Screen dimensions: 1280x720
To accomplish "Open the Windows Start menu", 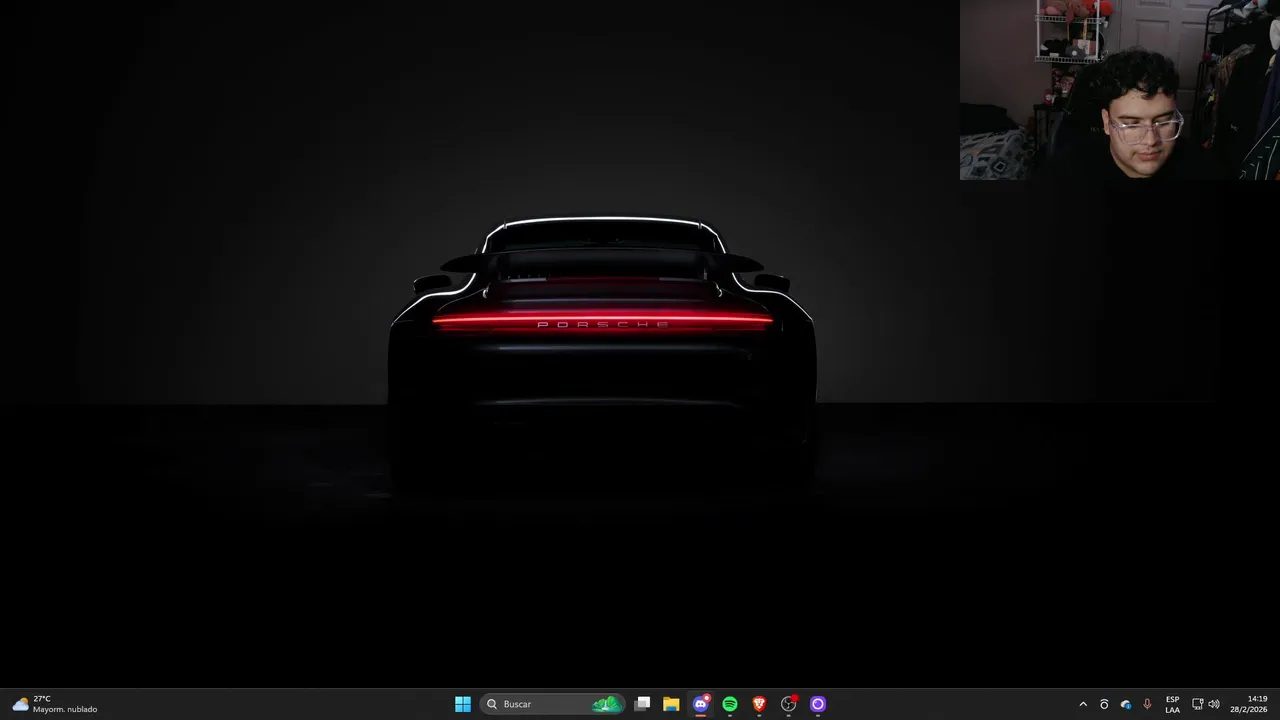I will [x=463, y=704].
